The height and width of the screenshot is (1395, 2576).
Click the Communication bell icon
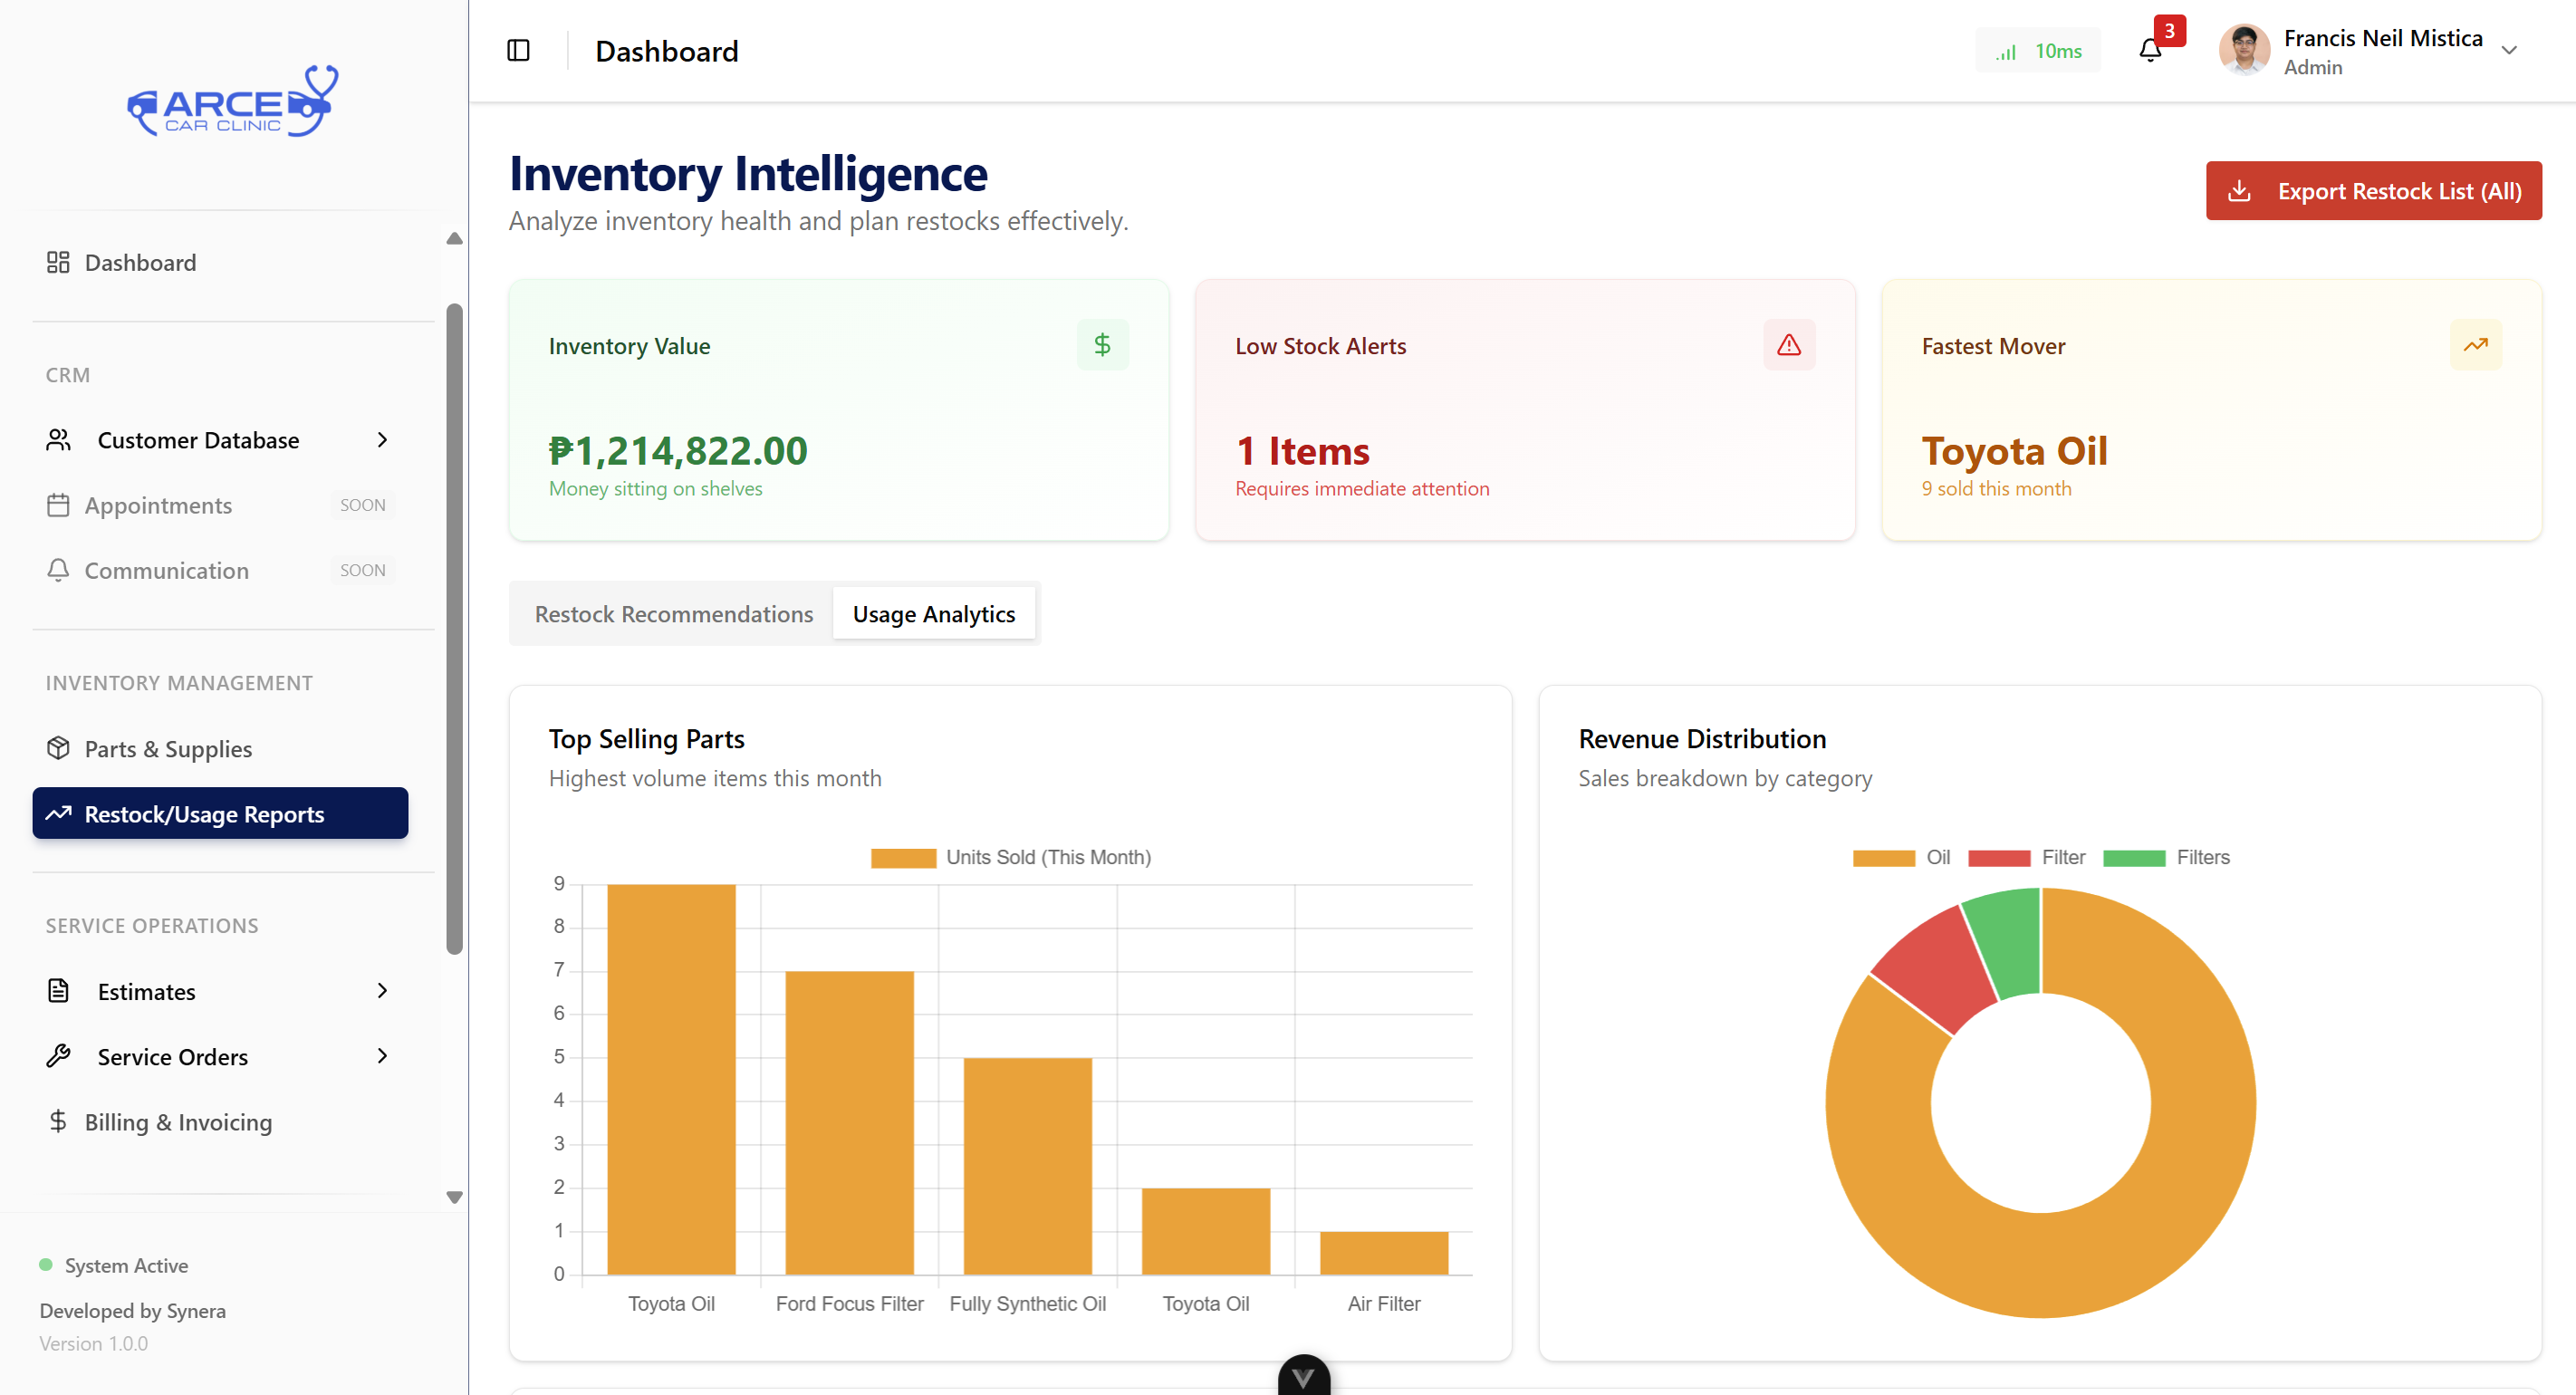[57, 570]
